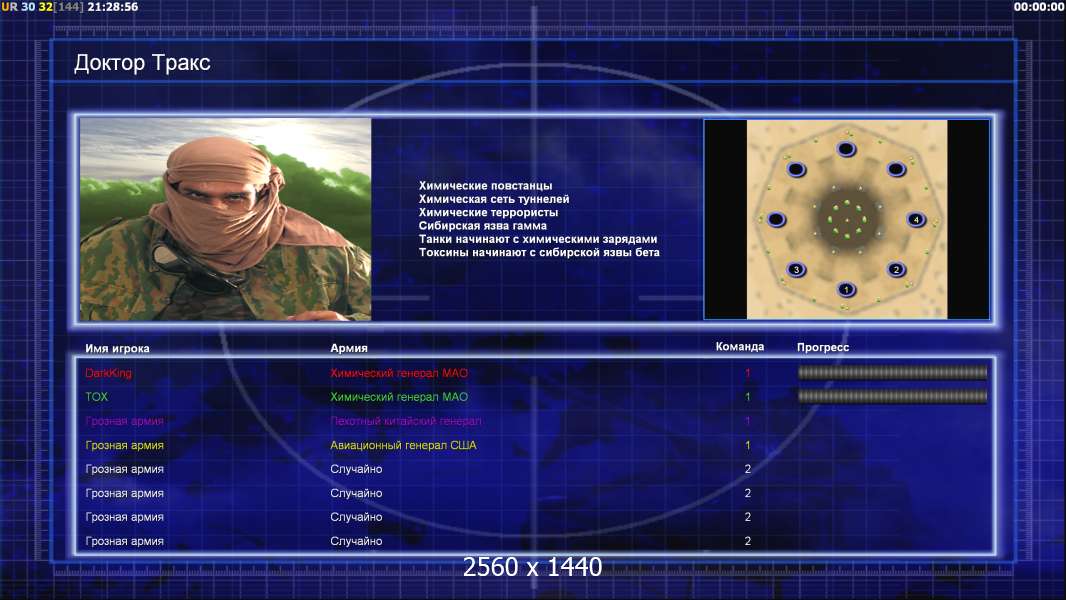Click the desert map preview thumbnail
The width and height of the screenshot is (1066, 600).
[846, 219]
